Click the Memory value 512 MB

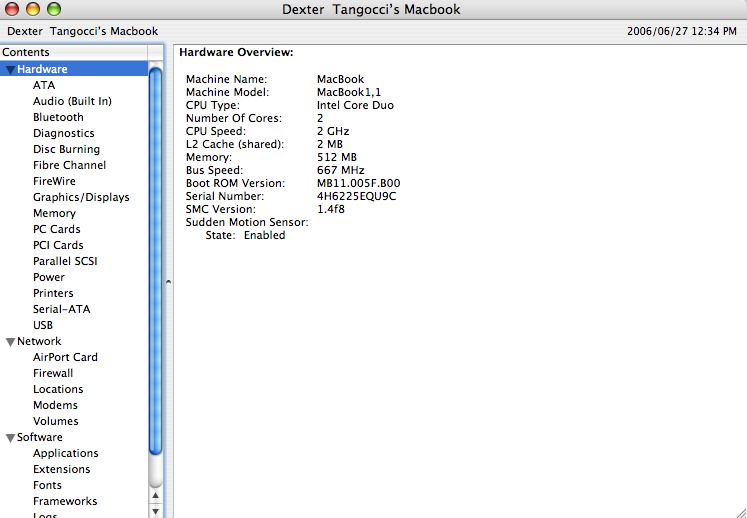click(x=337, y=157)
